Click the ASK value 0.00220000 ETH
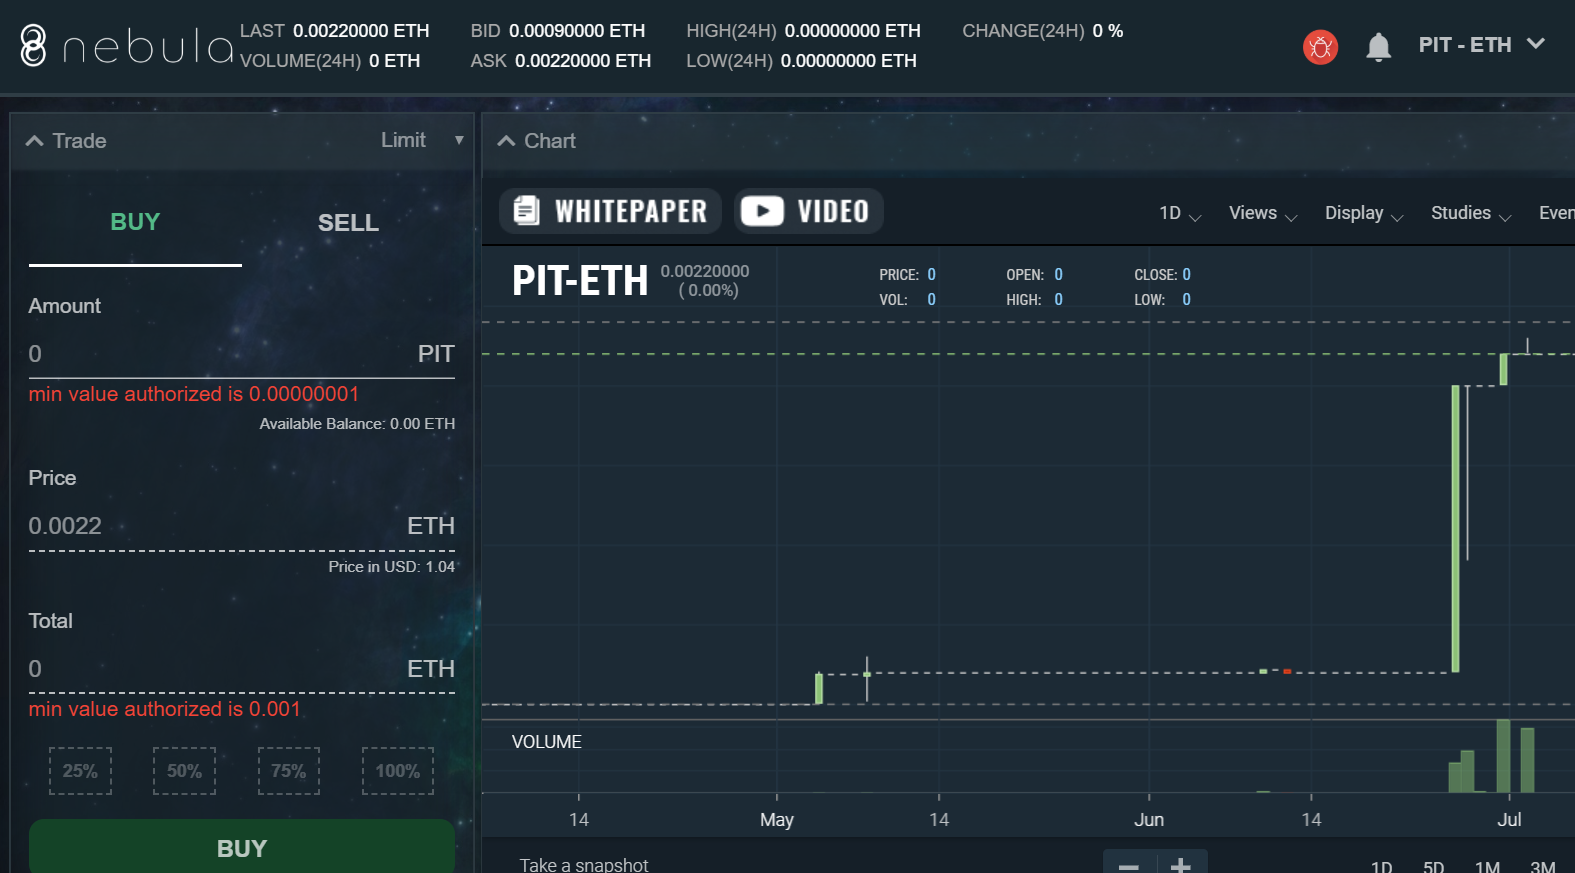Image resolution: width=1575 pixels, height=873 pixels. (583, 61)
